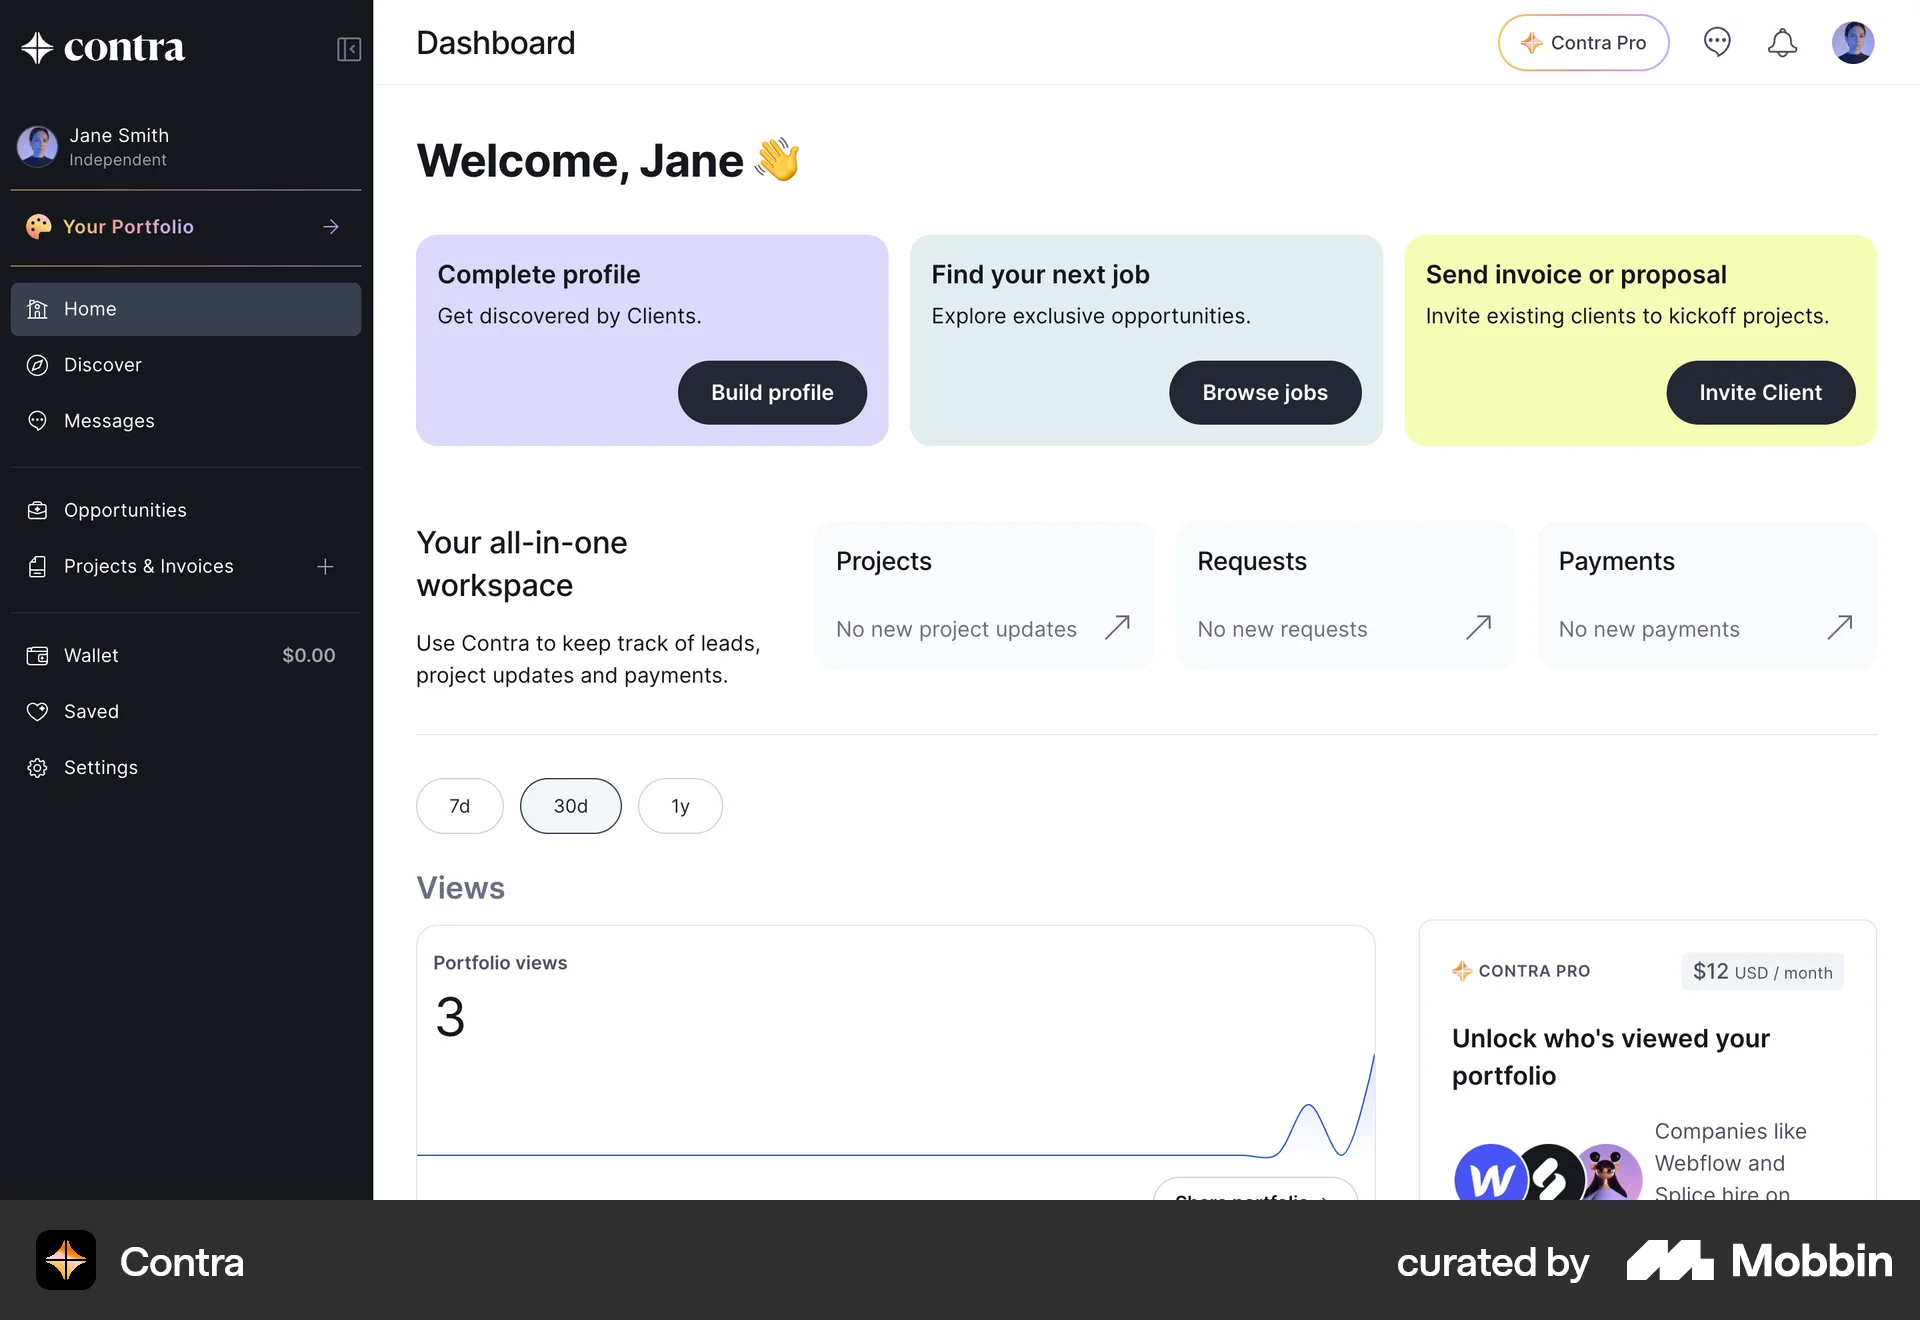Open the chat bubble support icon

[1718, 42]
